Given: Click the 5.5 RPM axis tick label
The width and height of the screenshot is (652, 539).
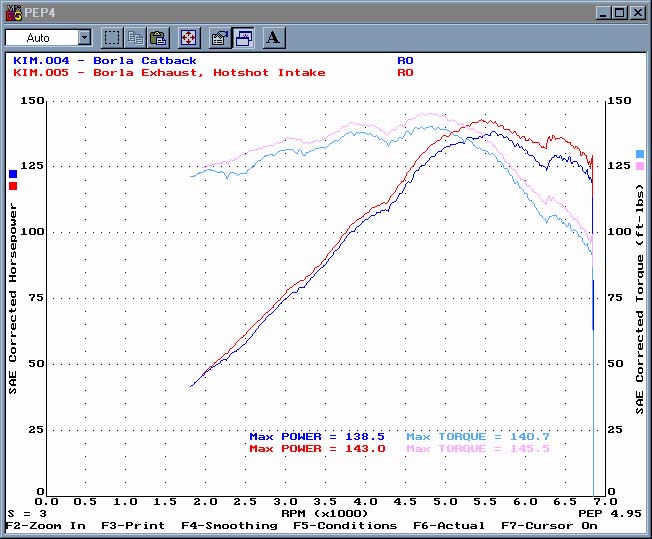Looking at the screenshot, I should [485, 502].
